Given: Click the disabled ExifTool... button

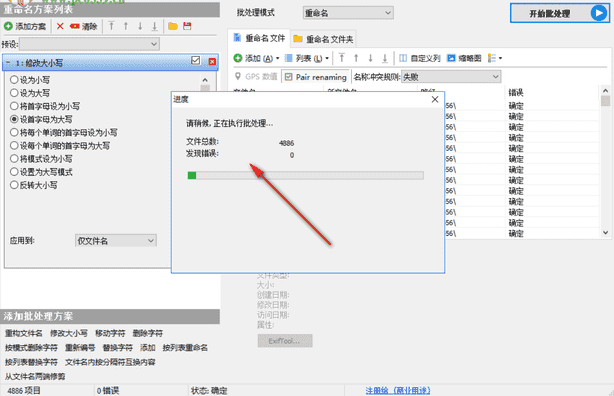Looking at the screenshot, I should coord(285,340).
